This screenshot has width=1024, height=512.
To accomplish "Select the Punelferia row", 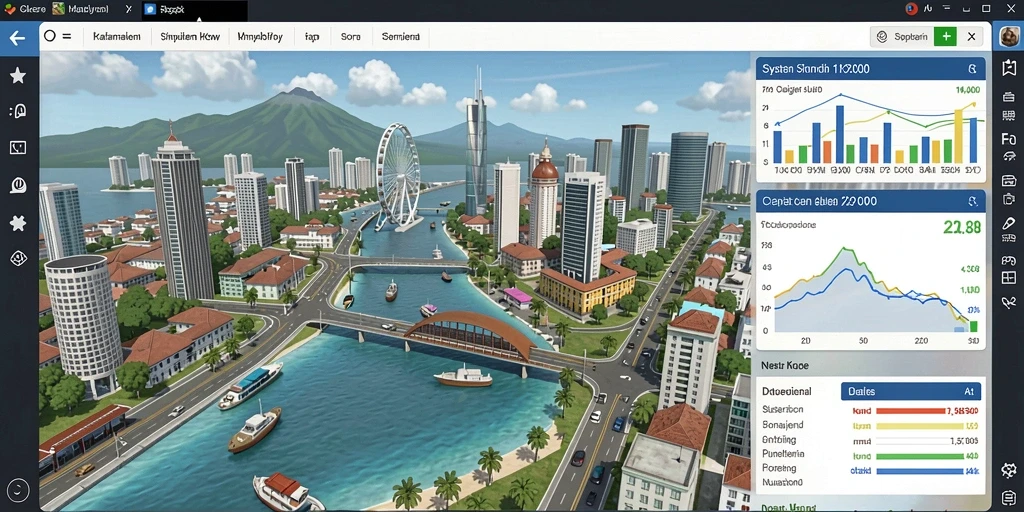I will 871,455.
